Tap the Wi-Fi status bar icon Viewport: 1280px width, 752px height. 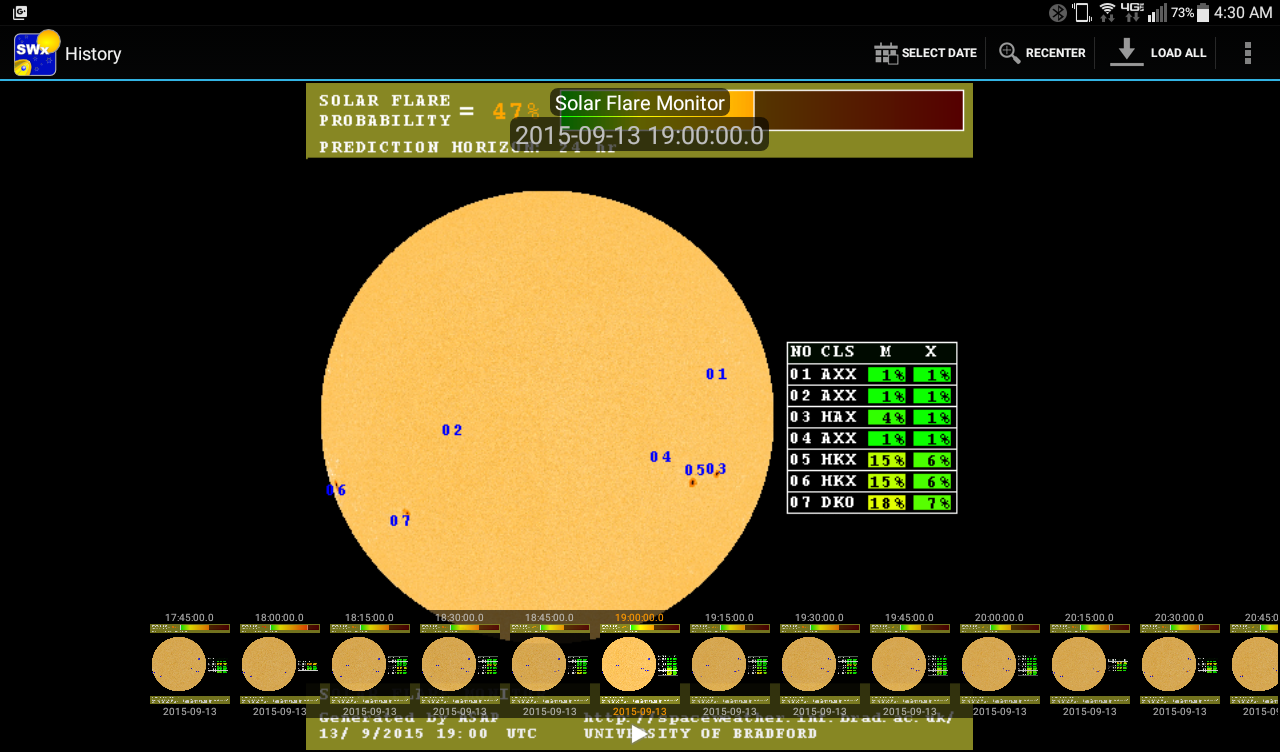[x=1107, y=12]
